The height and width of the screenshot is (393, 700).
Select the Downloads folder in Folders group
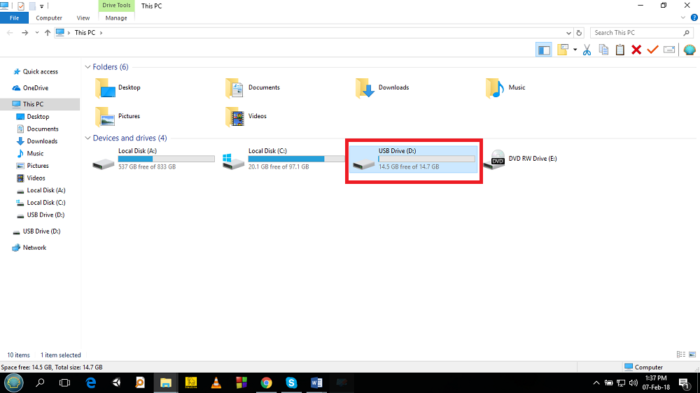(383, 88)
